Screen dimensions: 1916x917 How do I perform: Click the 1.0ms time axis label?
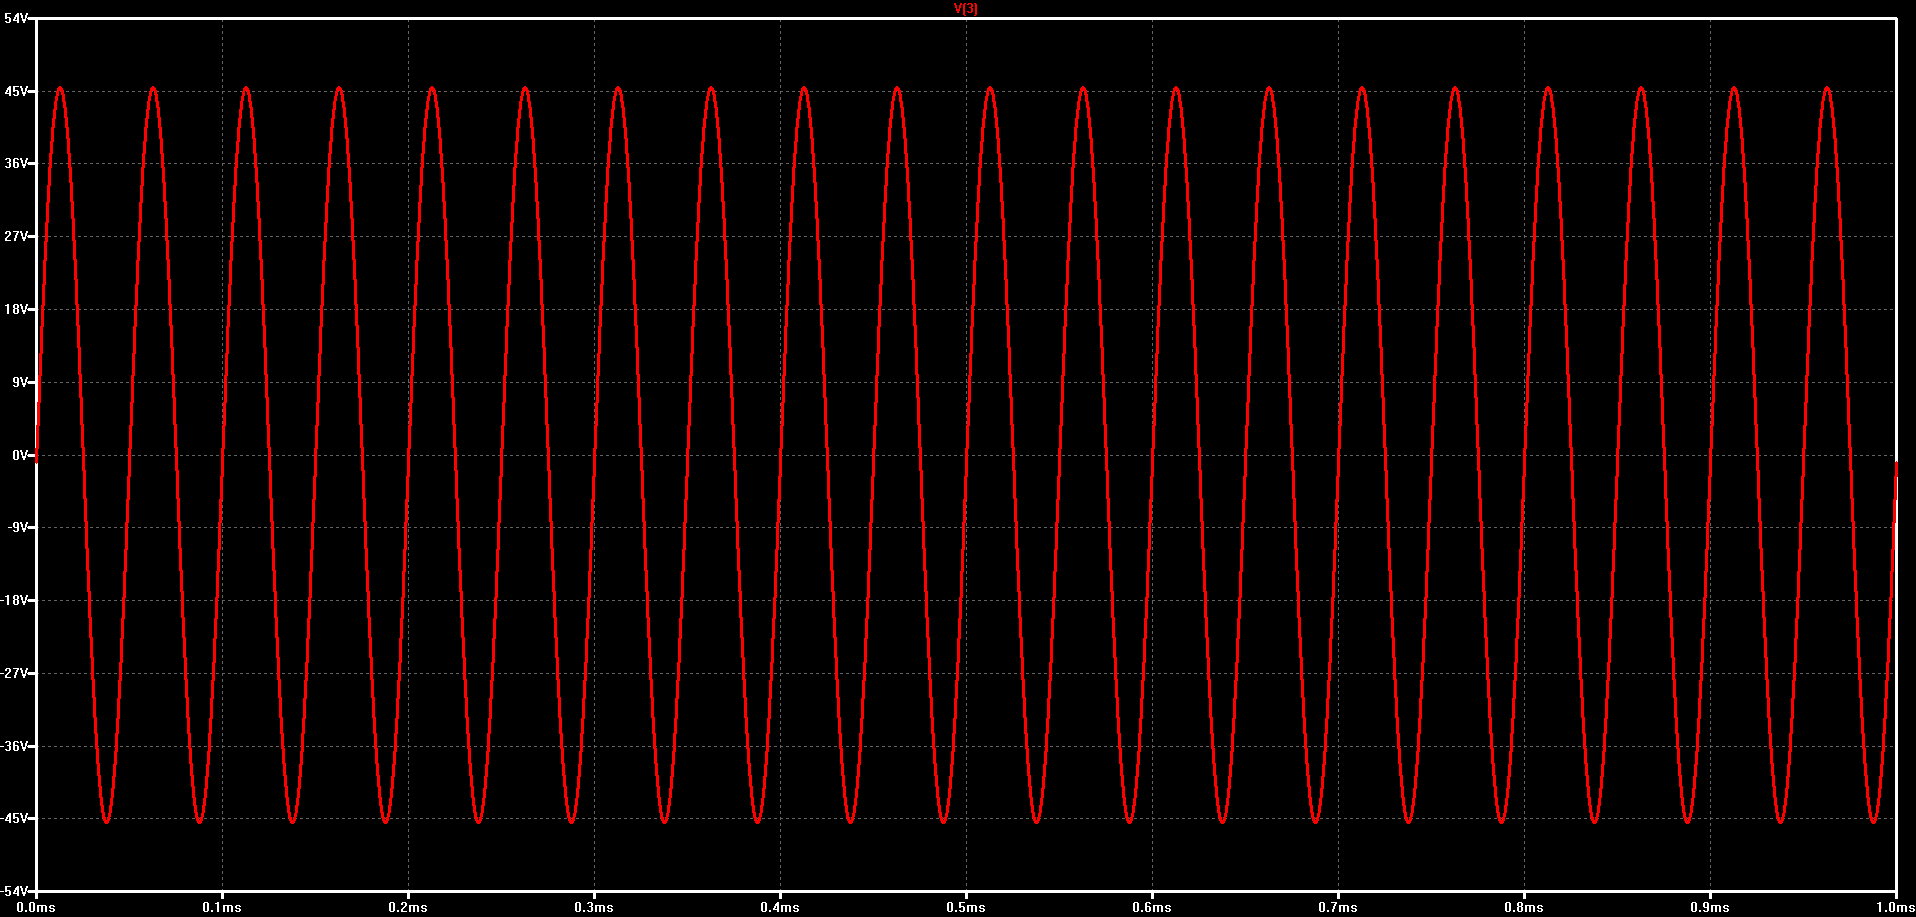pos(1895,908)
